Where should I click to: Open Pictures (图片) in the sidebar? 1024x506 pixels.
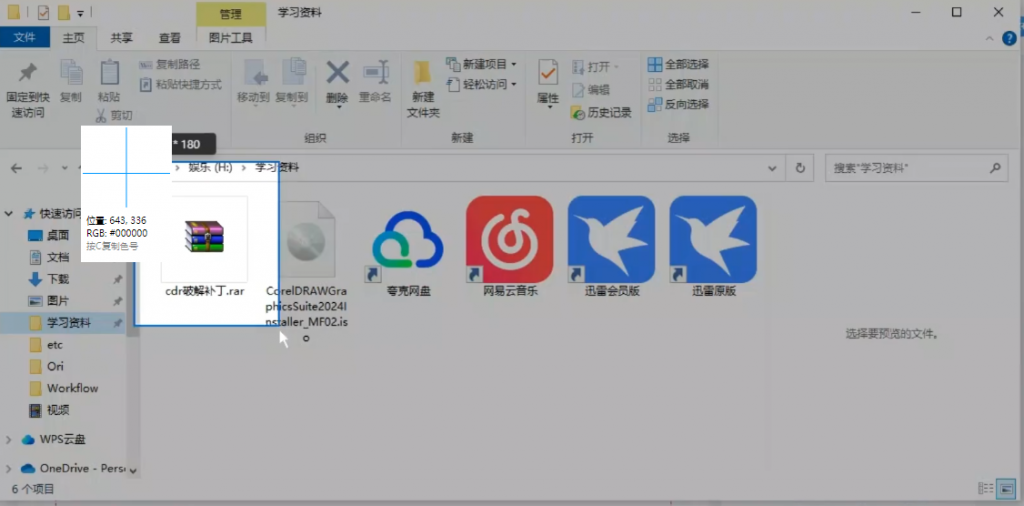(49, 301)
